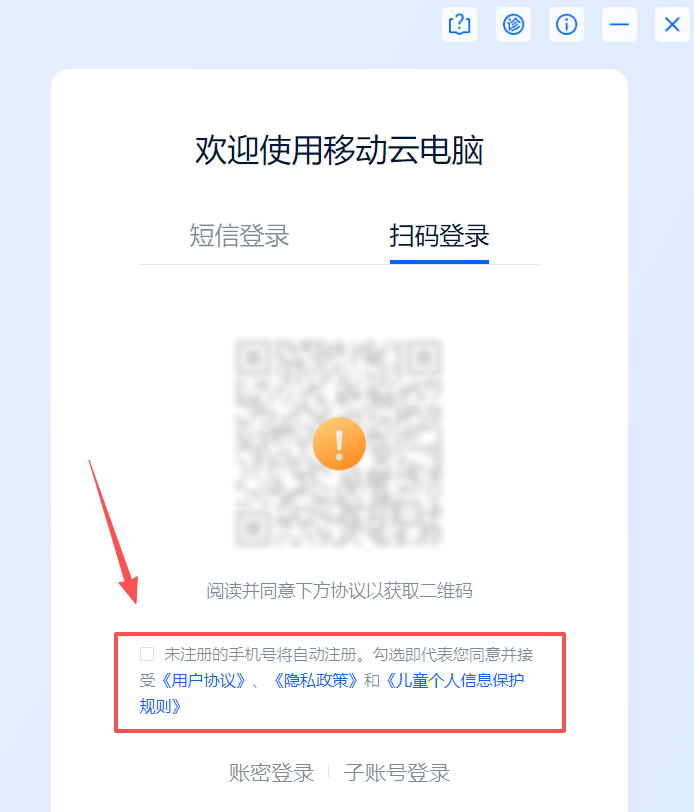Open the help guide question-mark book icon
This screenshot has height=812, width=694.
tap(459, 24)
